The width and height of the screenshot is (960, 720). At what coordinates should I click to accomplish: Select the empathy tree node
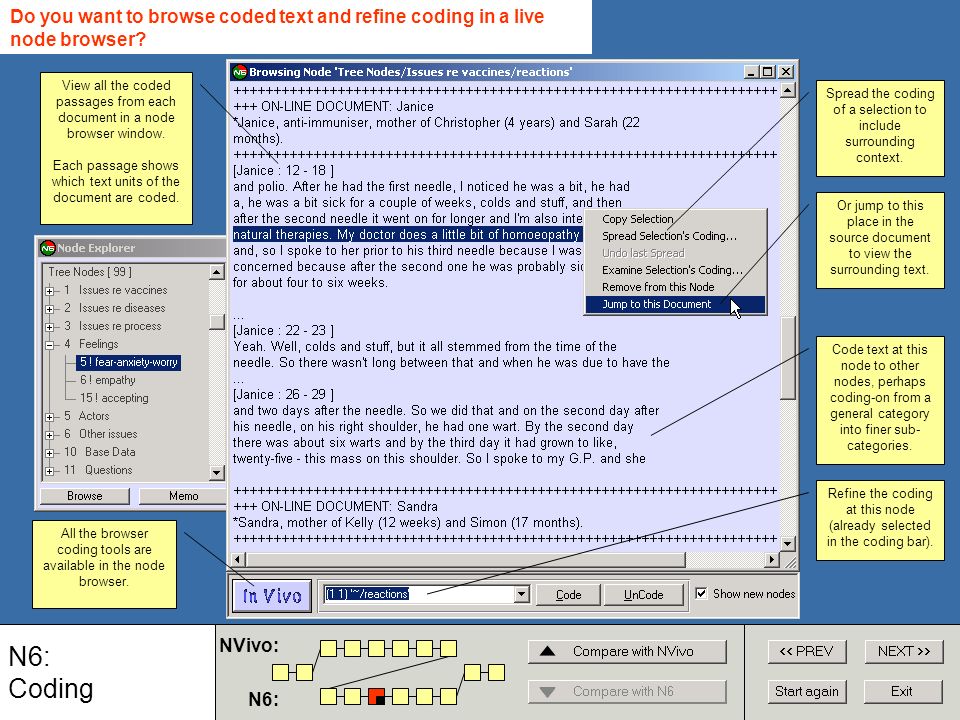pos(108,380)
